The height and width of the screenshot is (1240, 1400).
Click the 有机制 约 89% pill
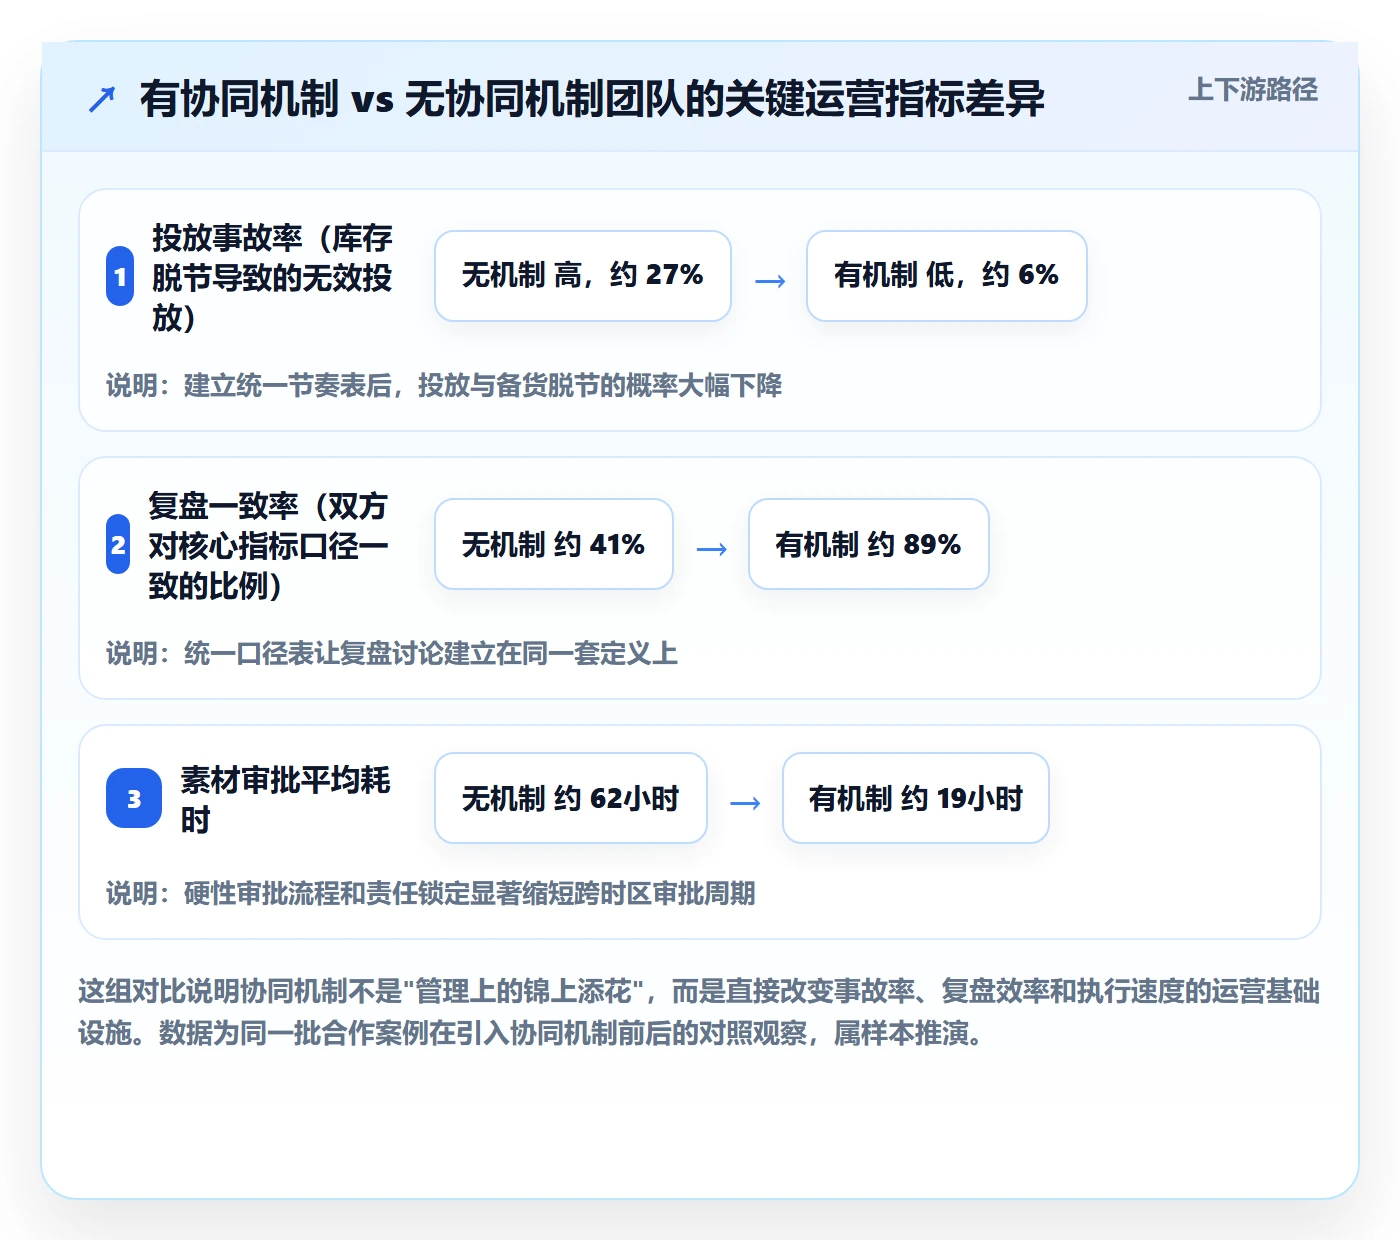869,544
